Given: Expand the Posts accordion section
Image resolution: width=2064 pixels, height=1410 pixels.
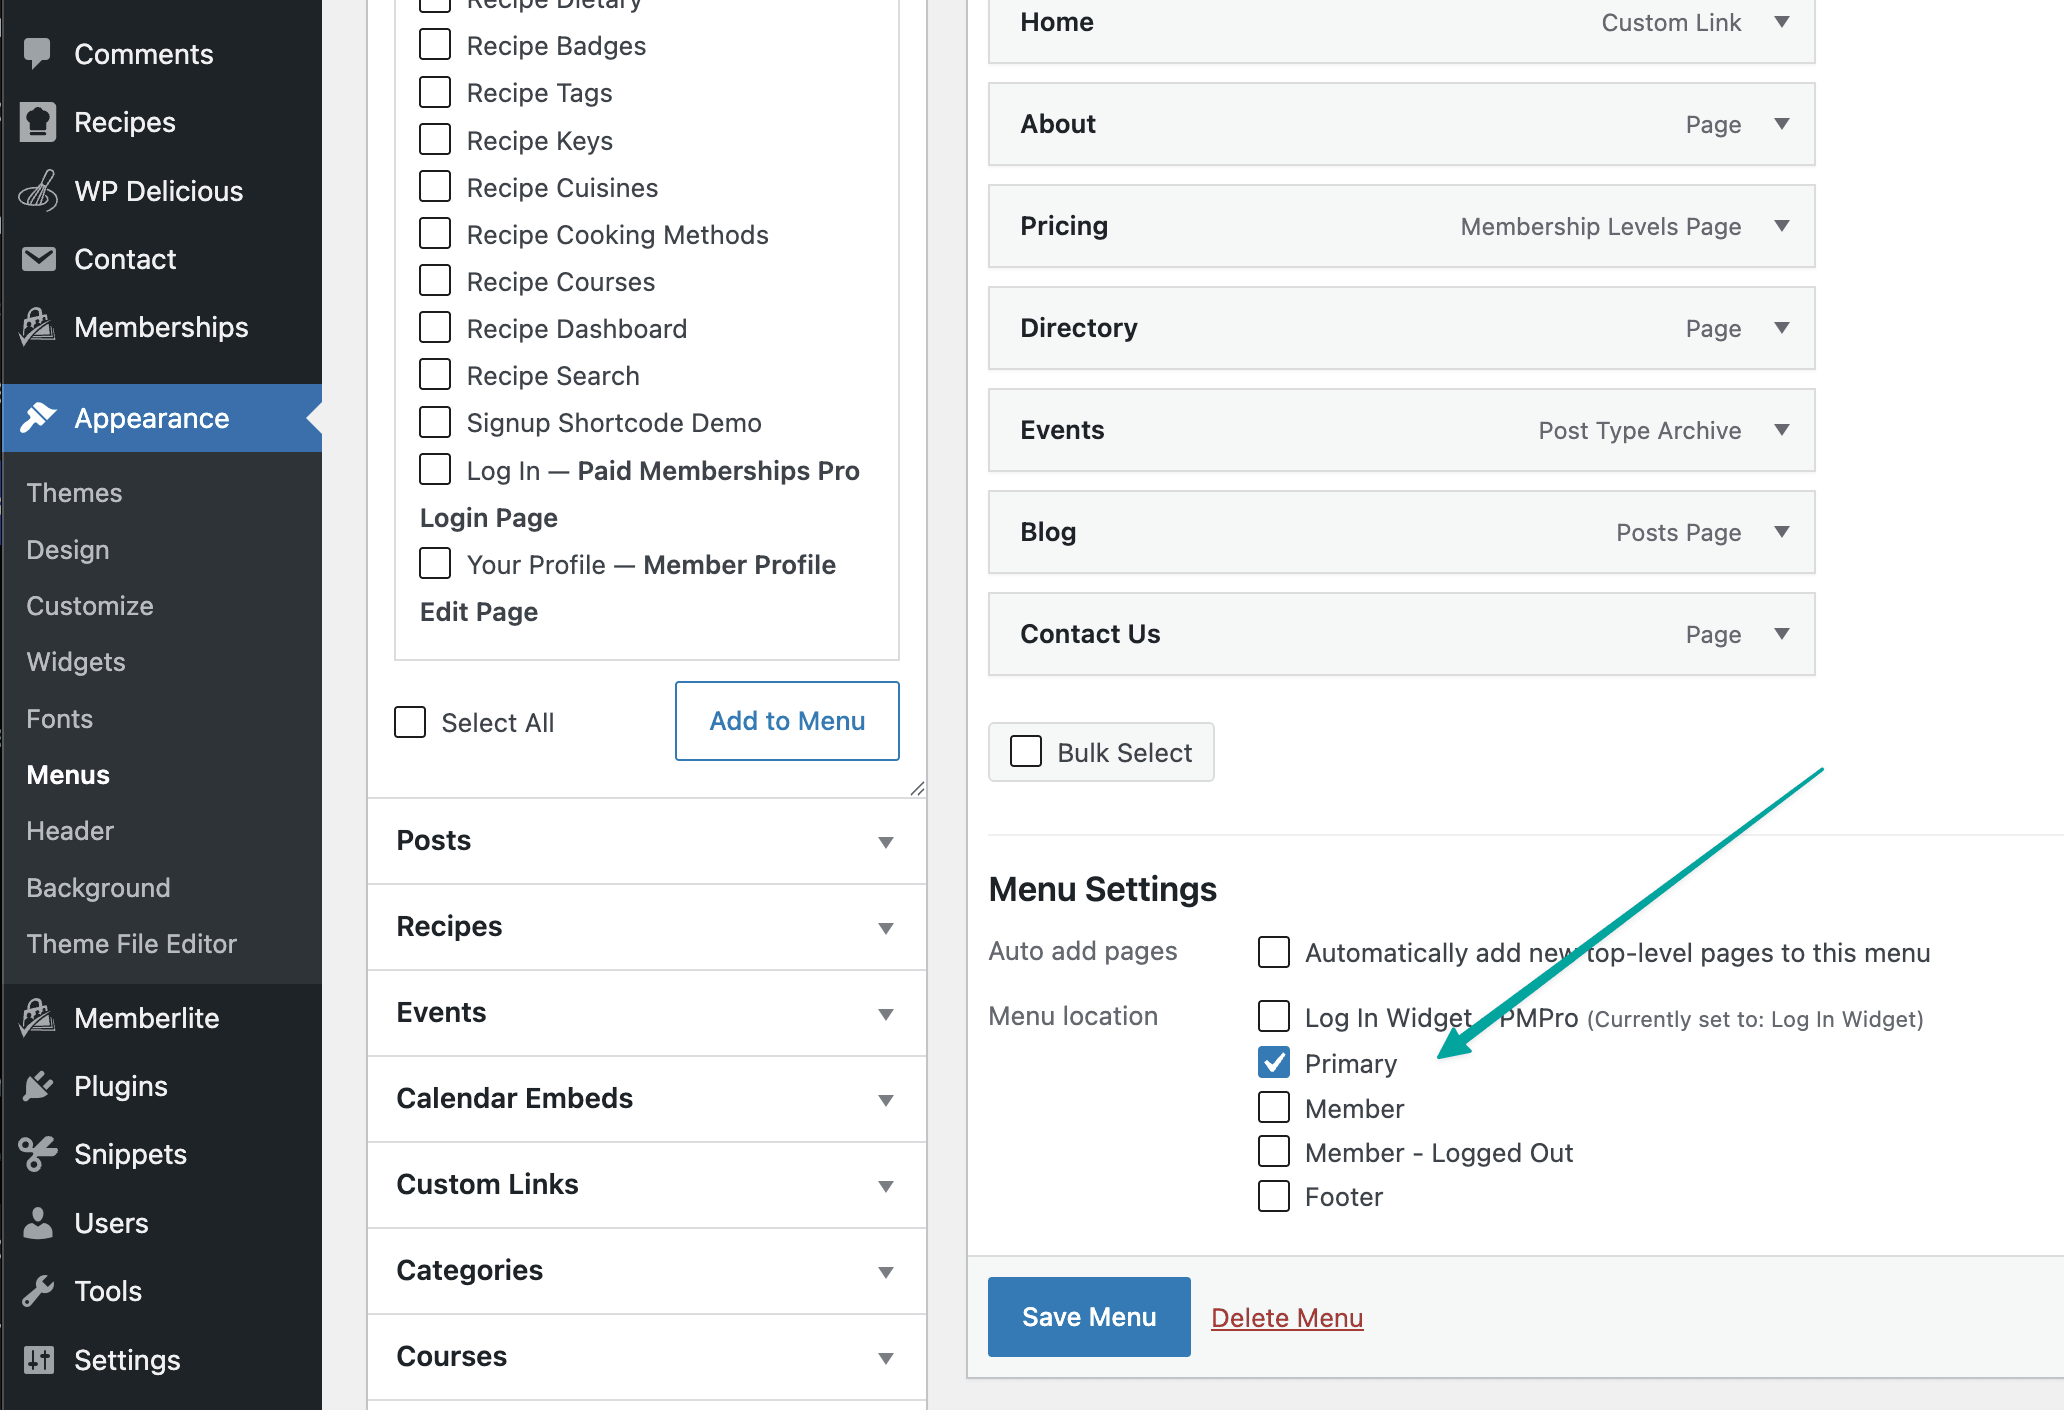Looking at the screenshot, I should [x=647, y=841].
